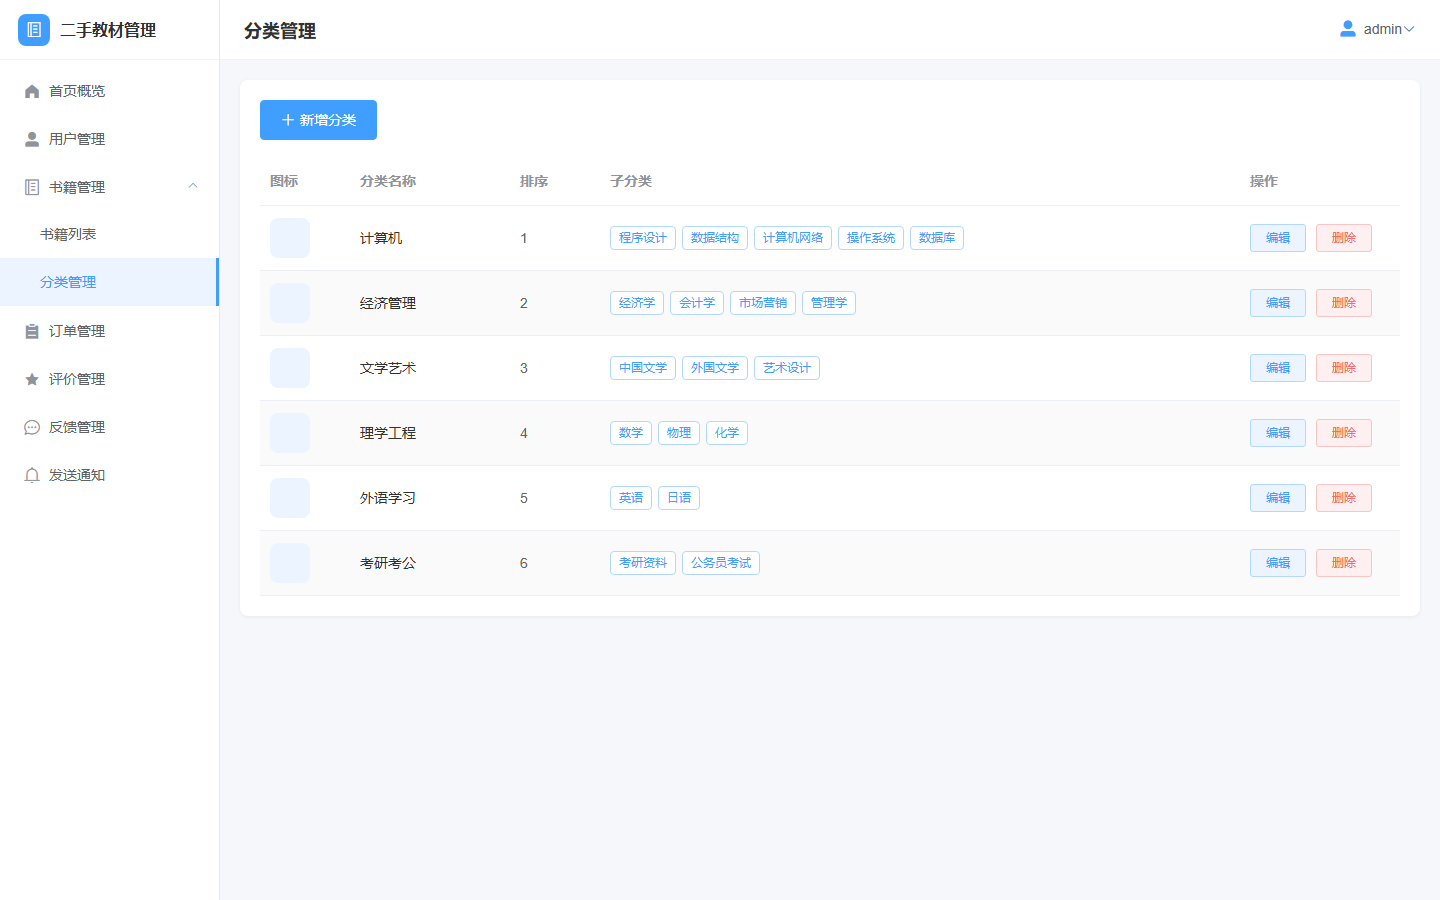Edit the 外语学习 category
The image size is (1440, 900).
point(1277,498)
